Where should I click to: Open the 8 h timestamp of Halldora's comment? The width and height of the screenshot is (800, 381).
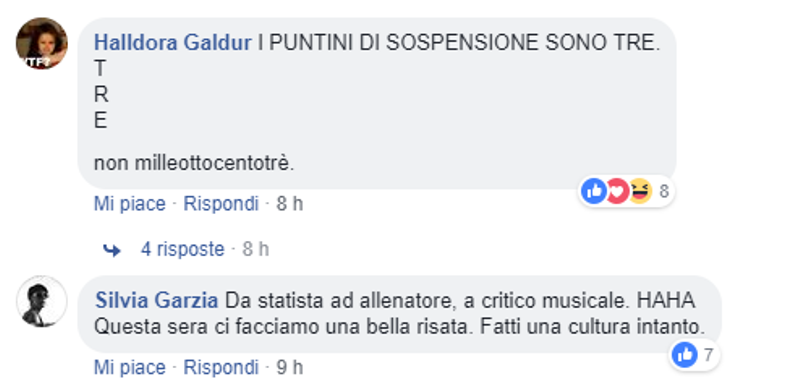(290, 204)
